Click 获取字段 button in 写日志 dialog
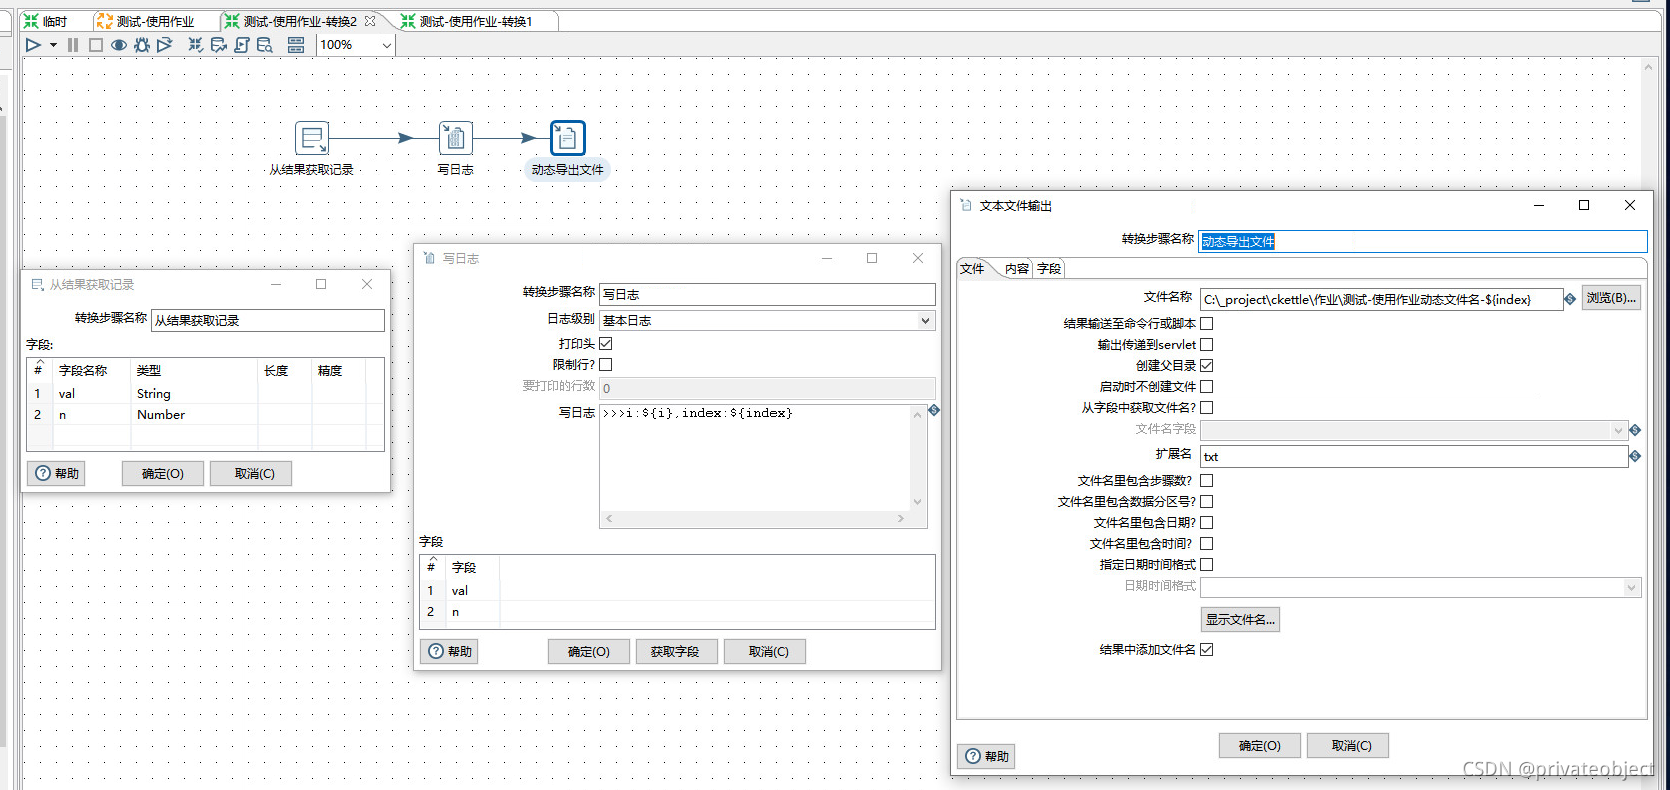Viewport: 1670px width, 790px height. (675, 651)
